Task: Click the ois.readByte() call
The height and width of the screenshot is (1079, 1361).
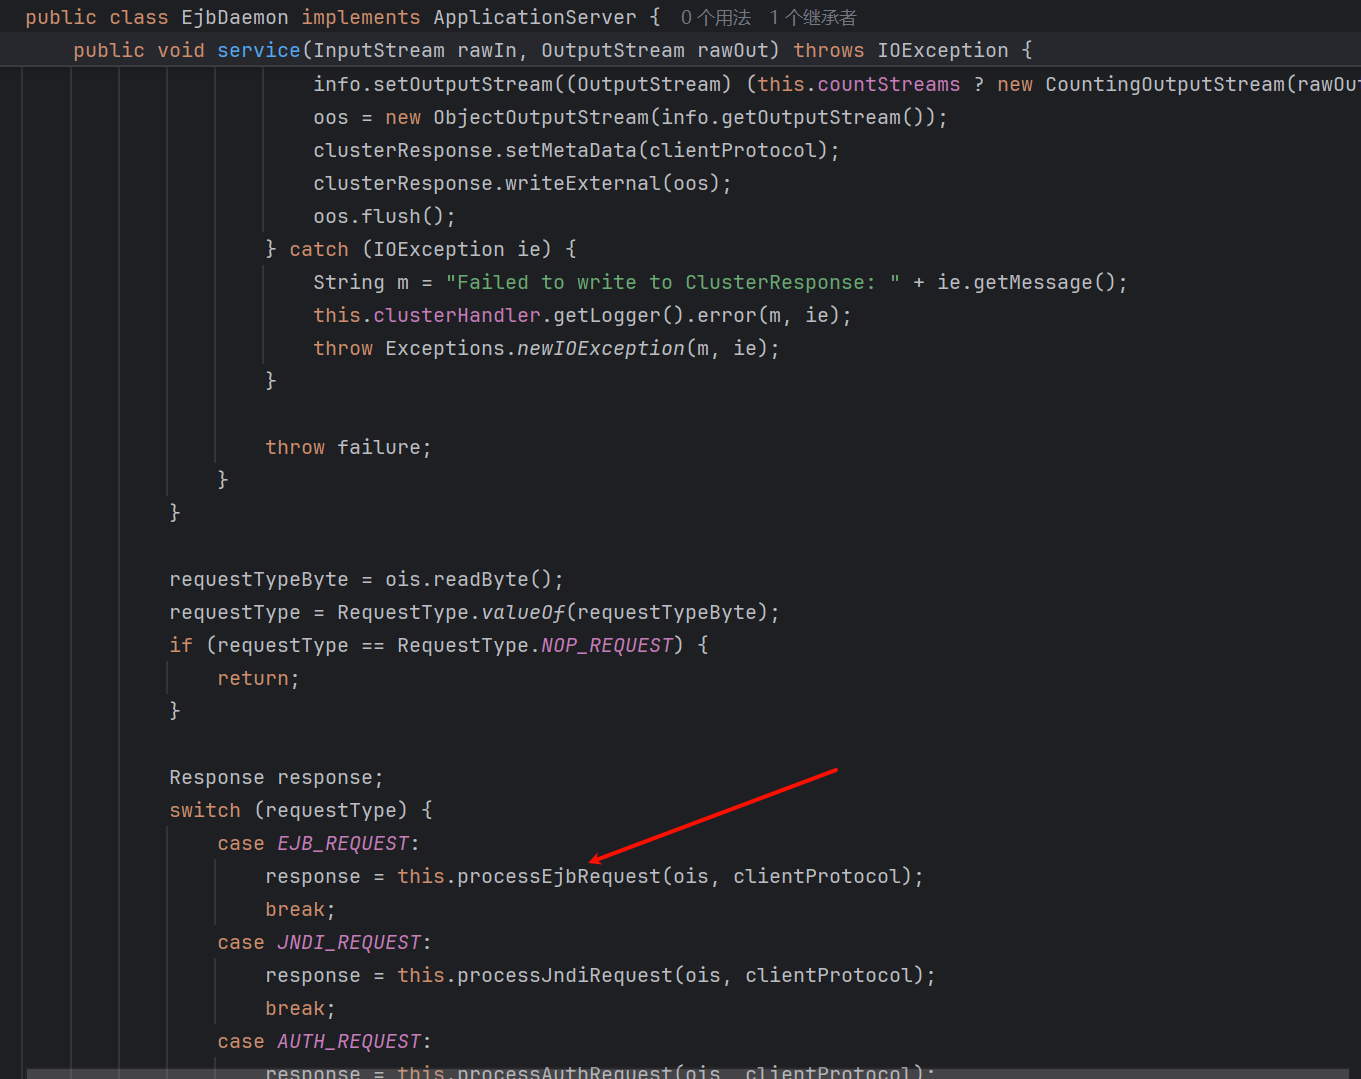Action: click(x=473, y=580)
